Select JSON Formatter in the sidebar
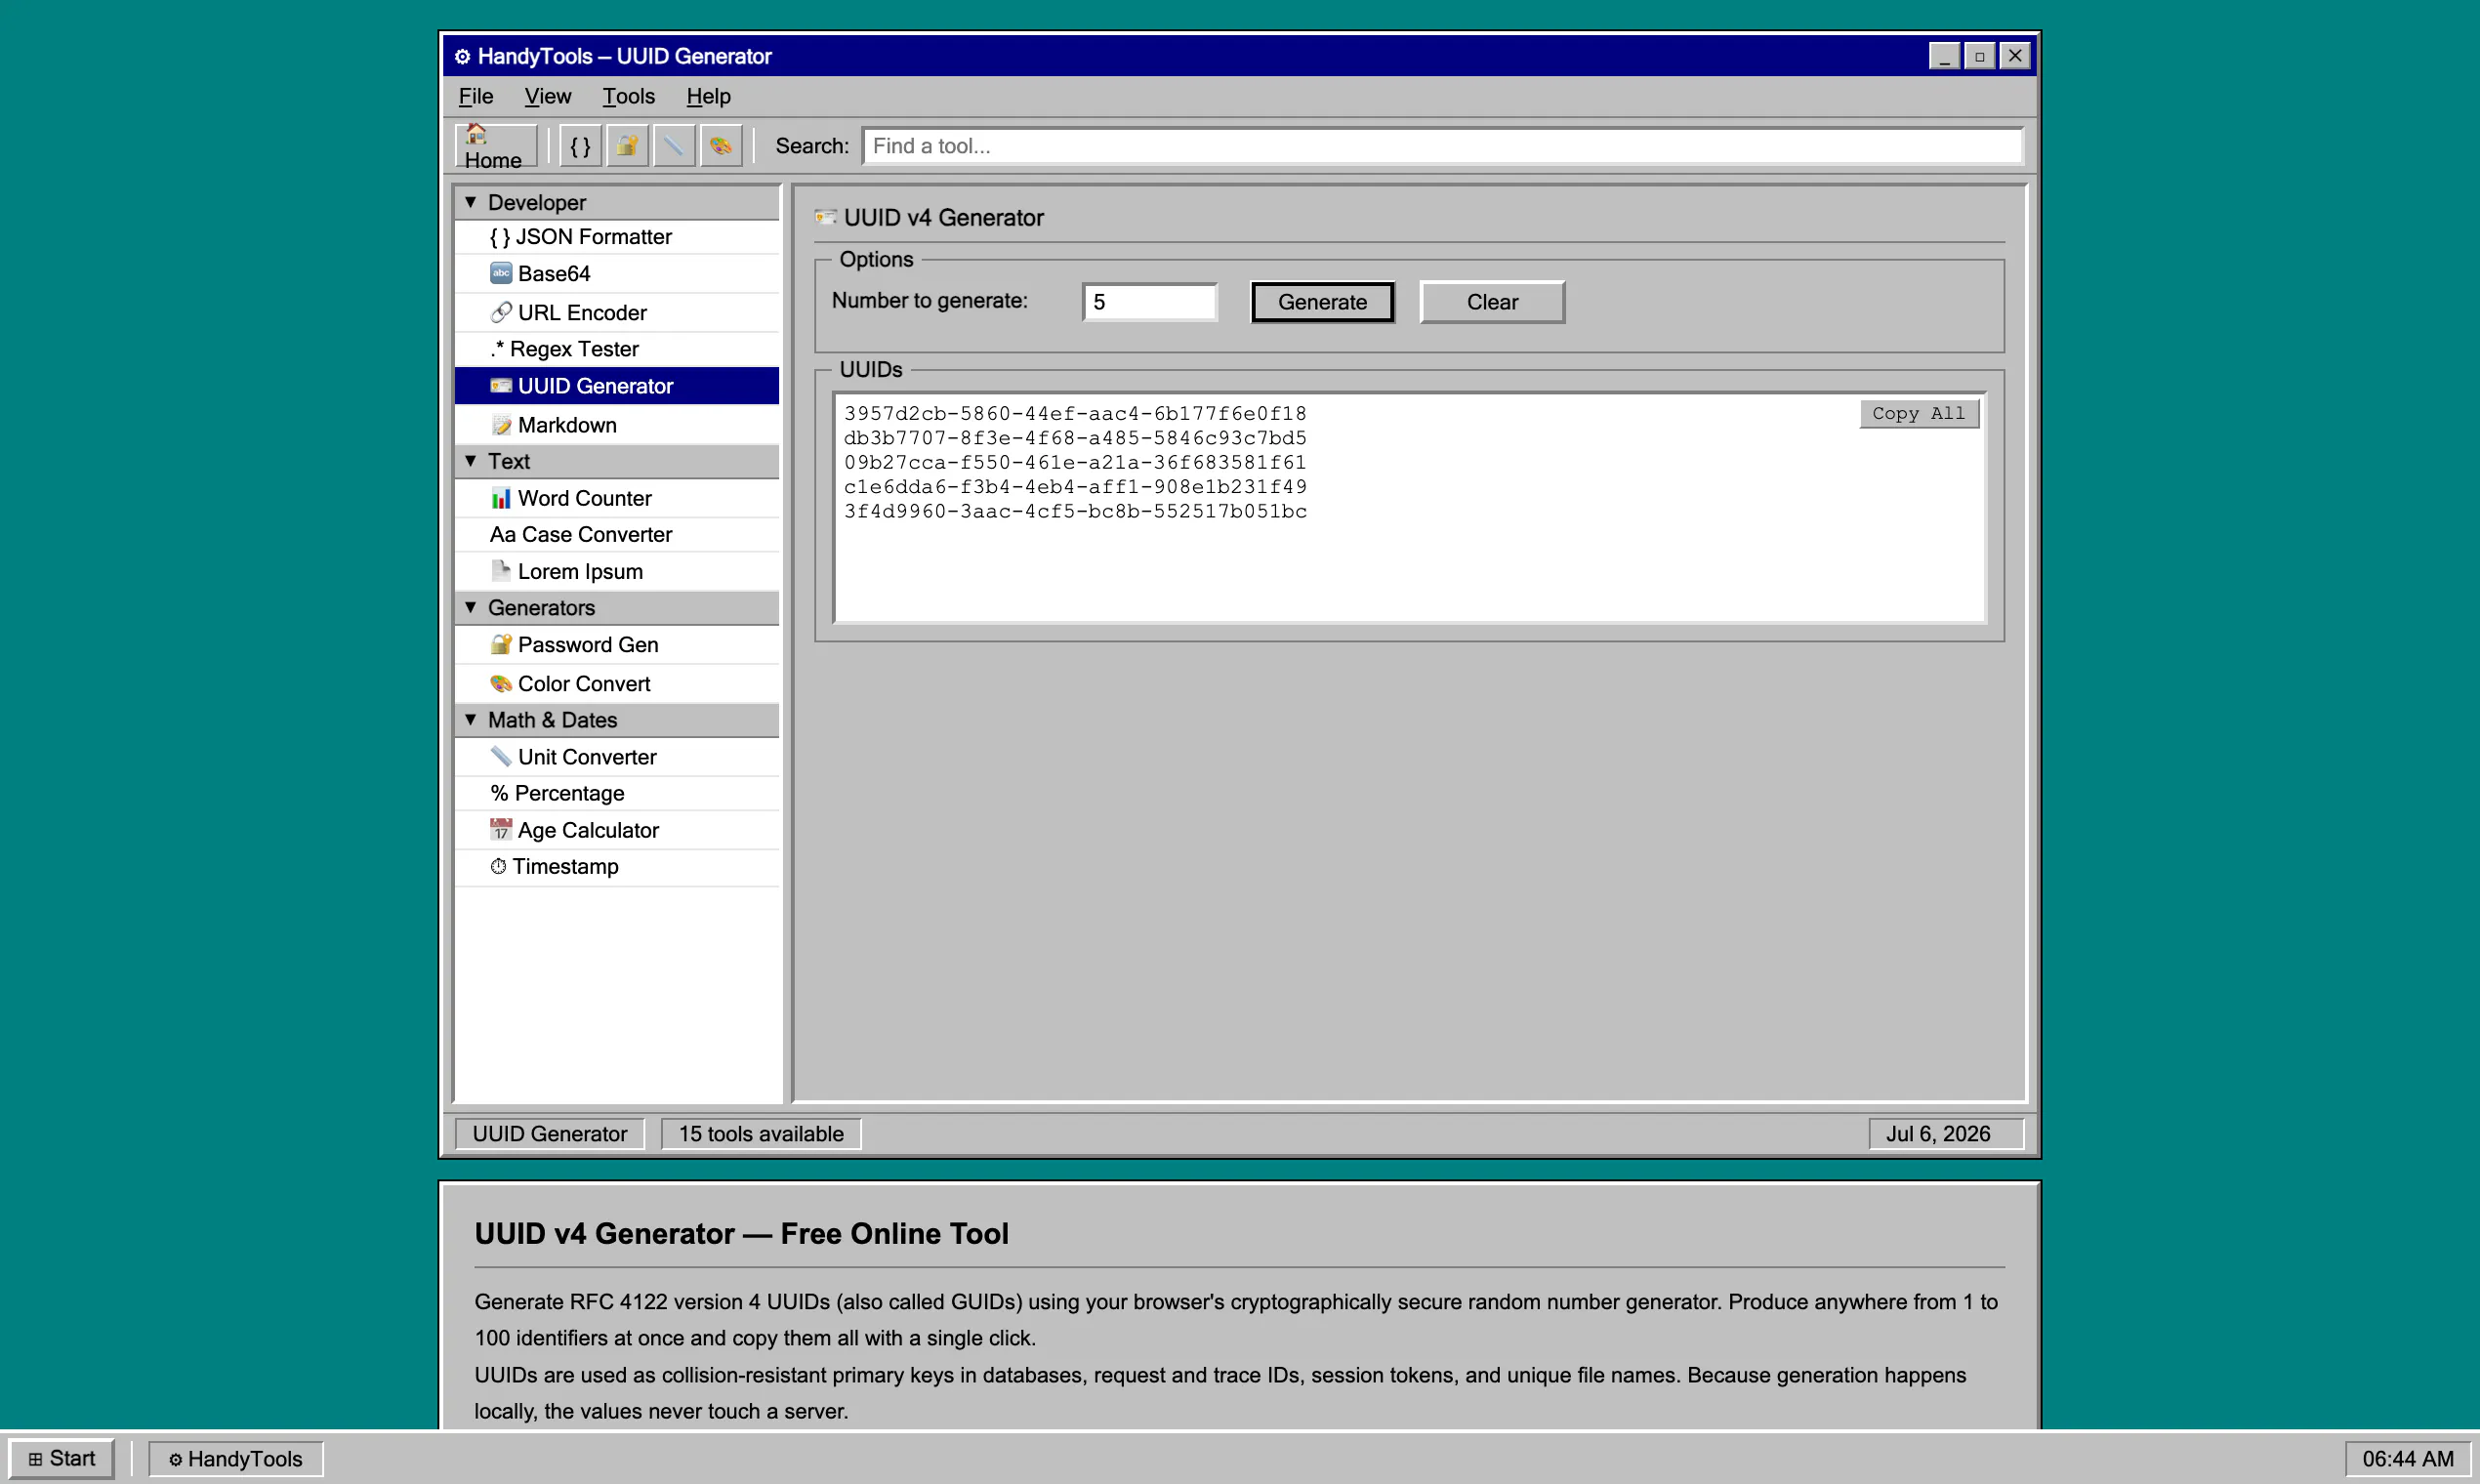The width and height of the screenshot is (2480, 1484). (x=616, y=237)
